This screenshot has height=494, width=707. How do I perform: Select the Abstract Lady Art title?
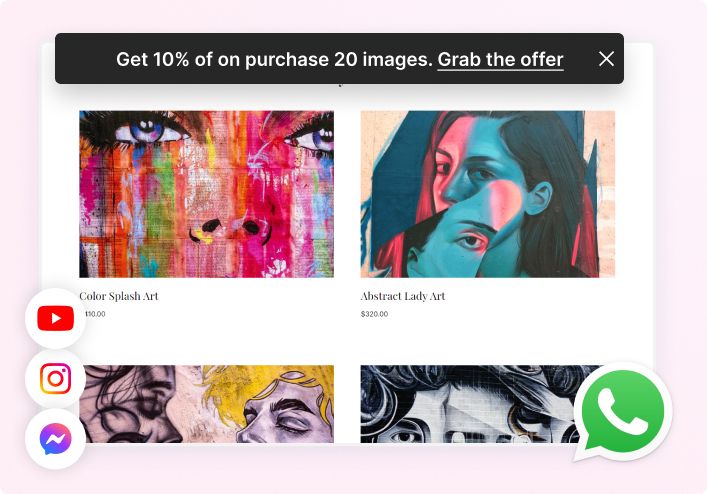click(403, 296)
